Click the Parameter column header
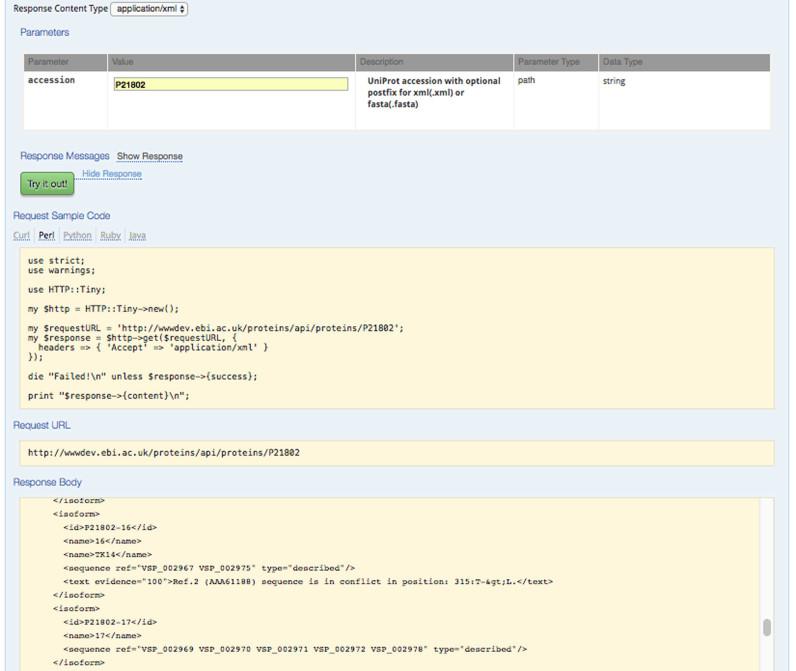 [x=49, y=62]
